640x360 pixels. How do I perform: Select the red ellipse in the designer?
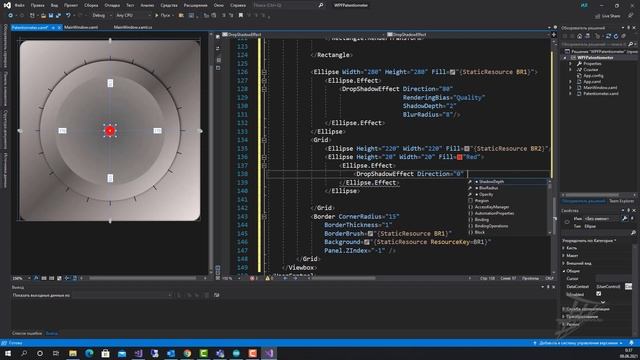[110, 131]
